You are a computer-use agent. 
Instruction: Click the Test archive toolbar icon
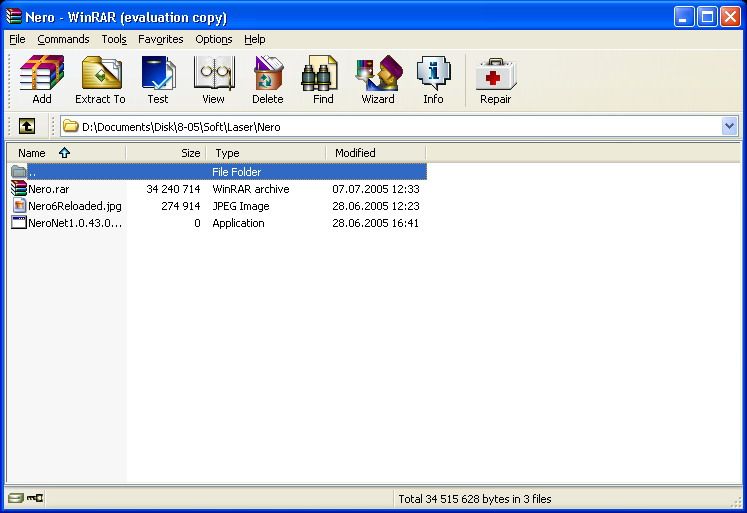(158, 73)
